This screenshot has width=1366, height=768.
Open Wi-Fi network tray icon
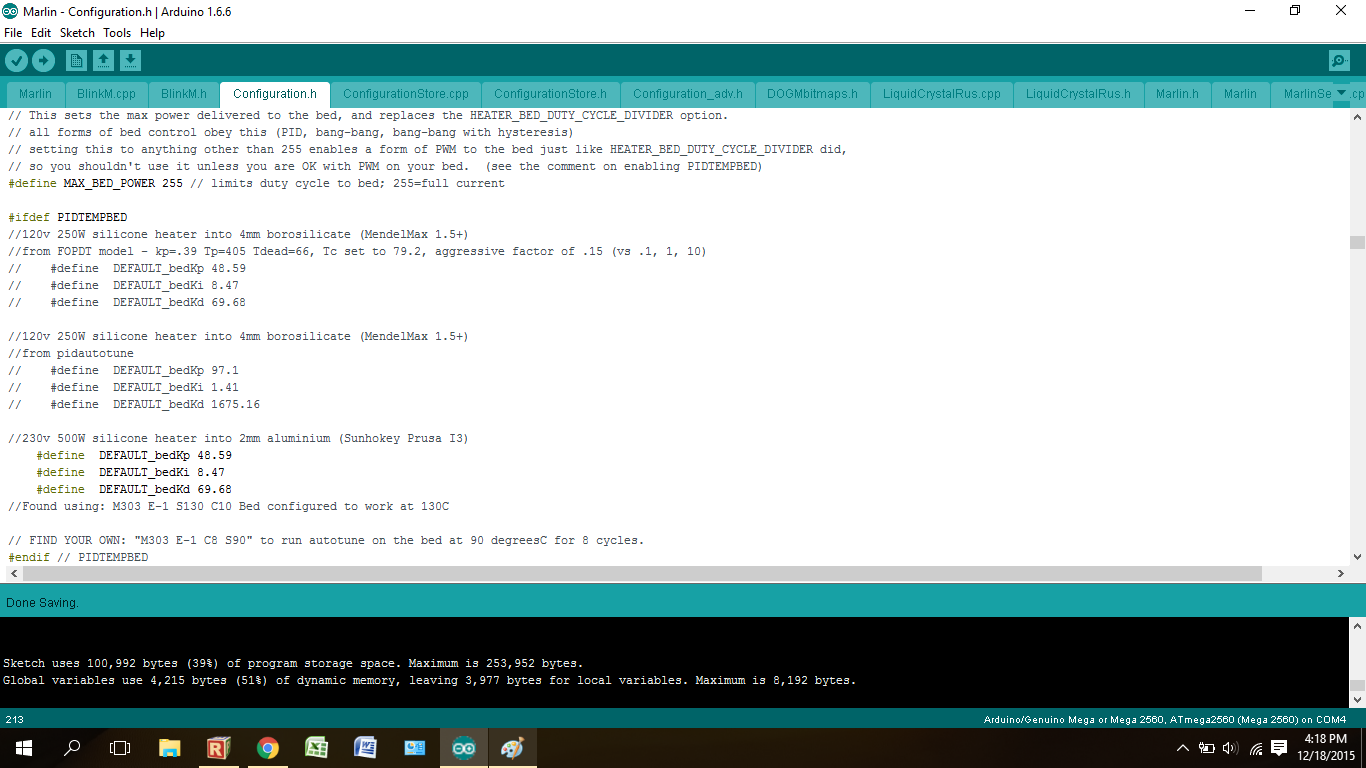(x=1256, y=748)
